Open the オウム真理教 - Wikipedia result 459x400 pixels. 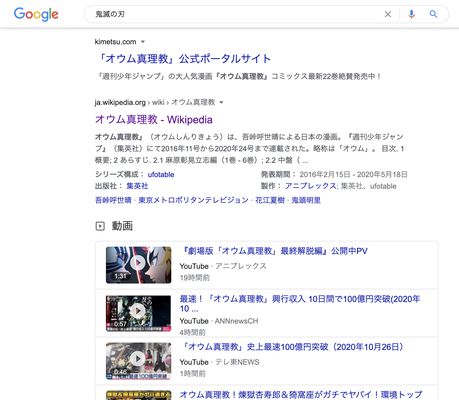(x=154, y=119)
